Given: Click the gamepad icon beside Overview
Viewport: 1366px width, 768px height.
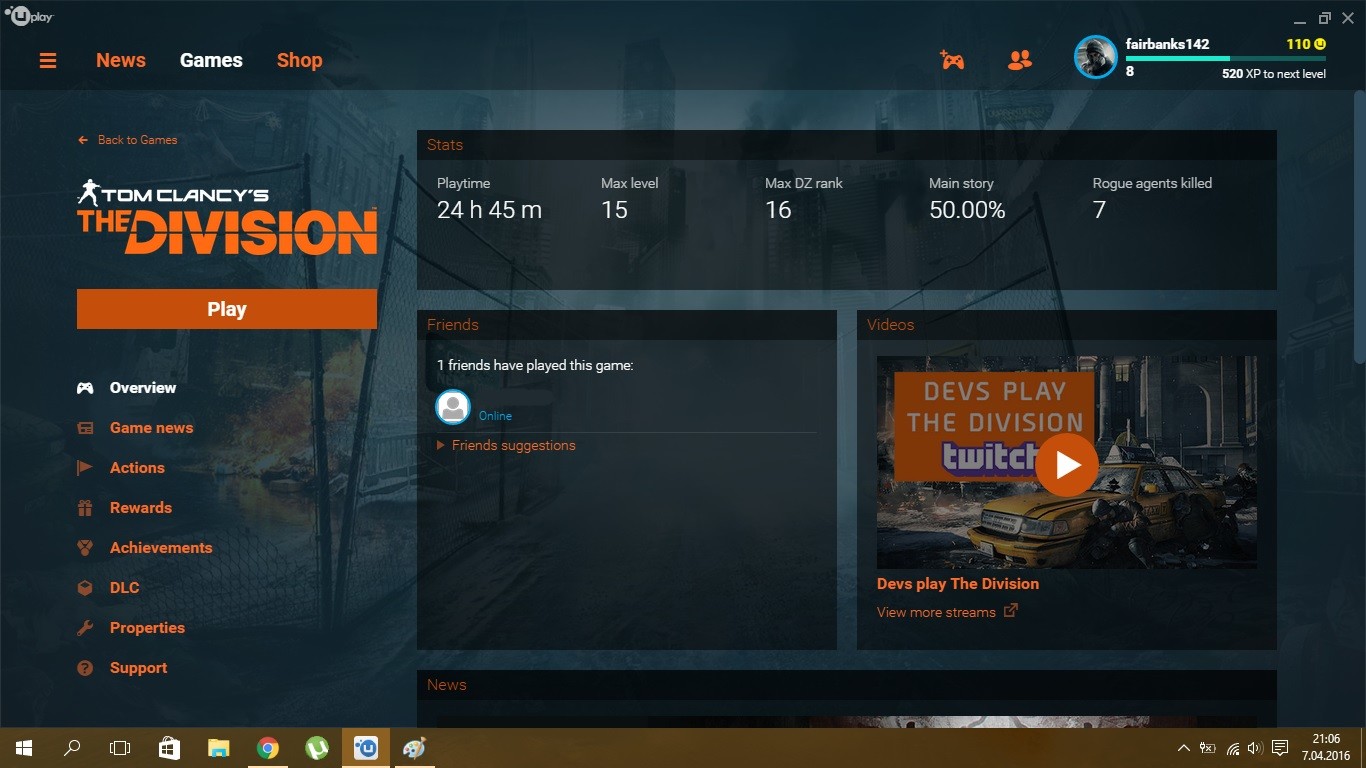Looking at the screenshot, I should (x=85, y=388).
